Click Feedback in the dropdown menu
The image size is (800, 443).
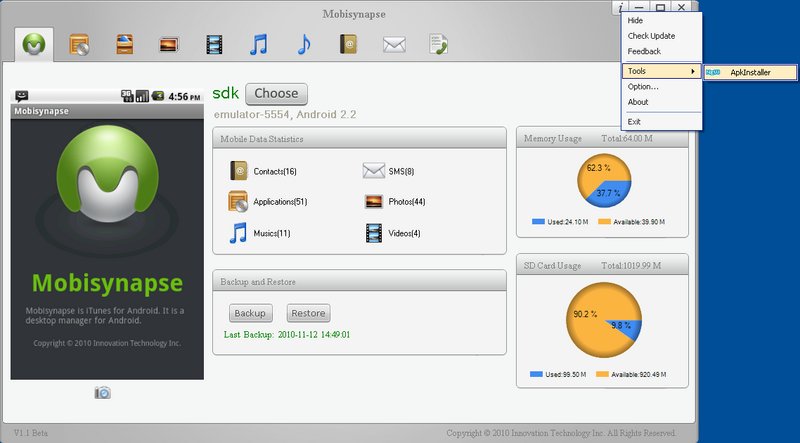tap(644, 51)
